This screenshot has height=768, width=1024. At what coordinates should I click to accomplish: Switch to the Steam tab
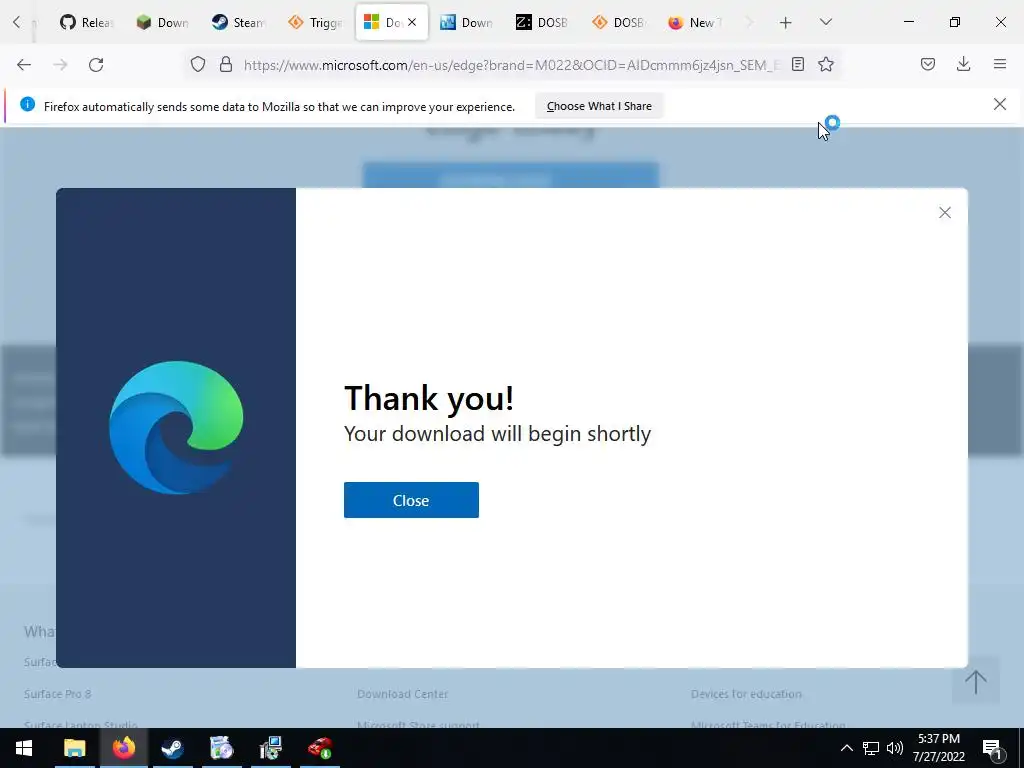(239, 22)
